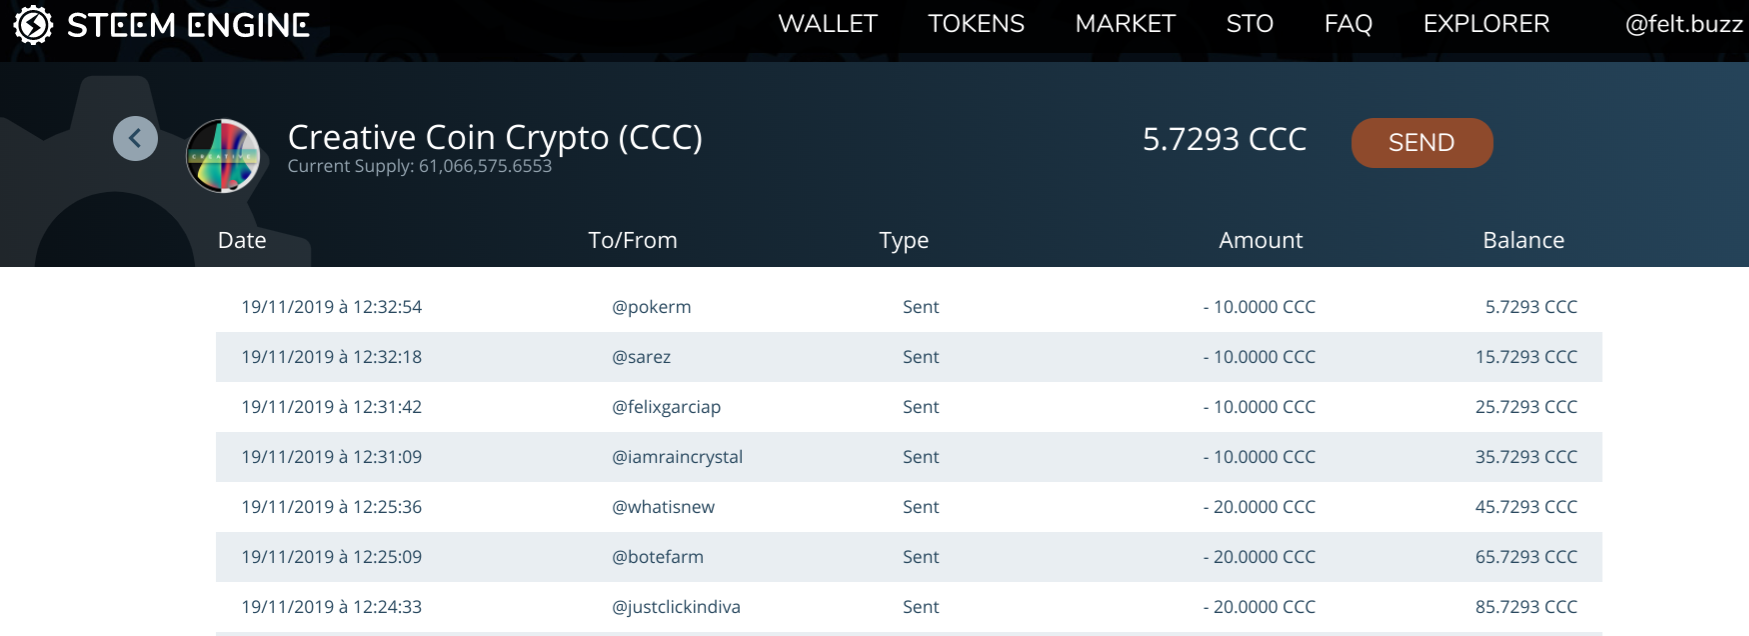Click the Creative Coin Crypto token logo
The height and width of the screenshot is (636, 1749).
pyautogui.click(x=223, y=155)
